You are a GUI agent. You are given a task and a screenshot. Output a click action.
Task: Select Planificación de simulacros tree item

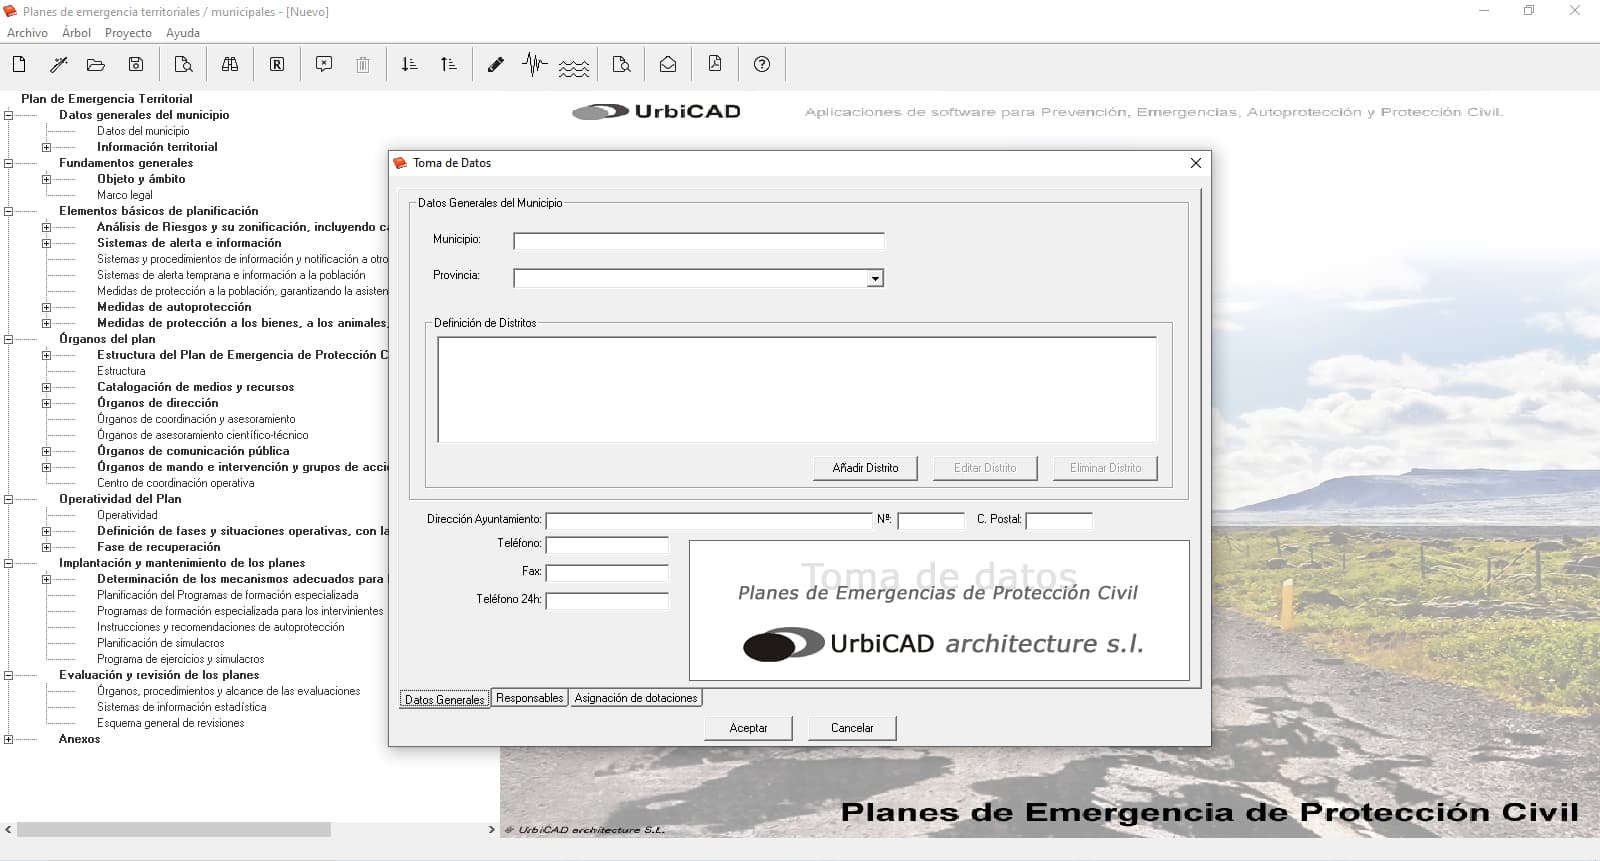pyautogui.click(x=161, y=643)
